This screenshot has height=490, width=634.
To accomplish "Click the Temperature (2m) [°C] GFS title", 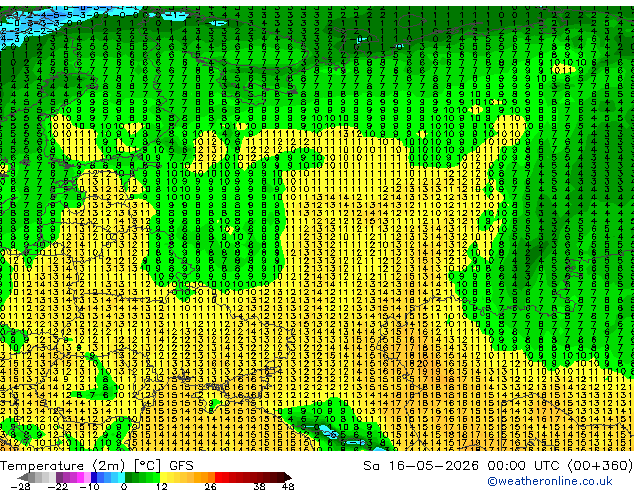I will (97, 466).
